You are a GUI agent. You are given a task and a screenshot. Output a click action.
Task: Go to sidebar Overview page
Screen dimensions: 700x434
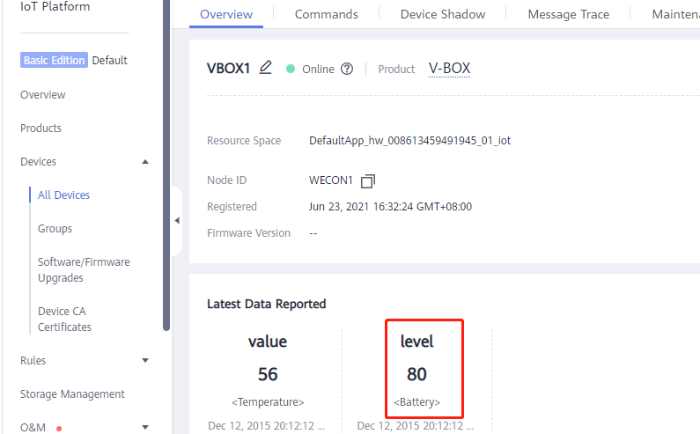point(43,95)
